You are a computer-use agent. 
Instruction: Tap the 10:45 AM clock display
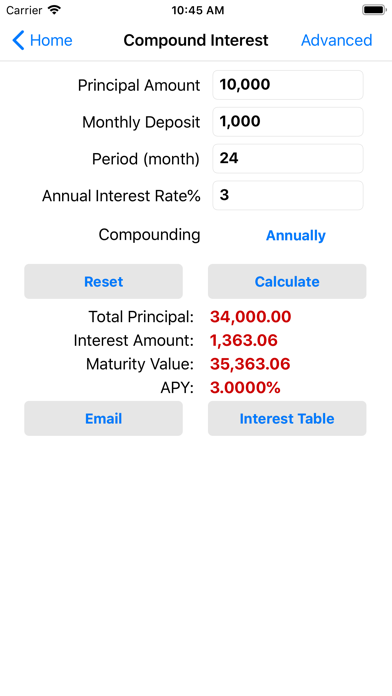tap(198, 10)
